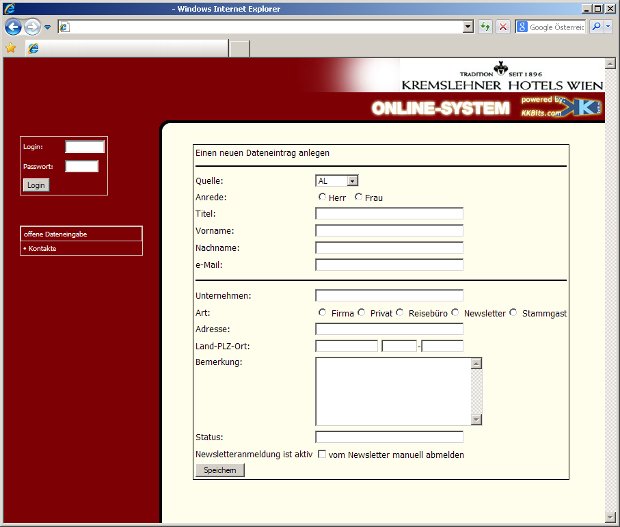Click the page icon in address bar

(x=64, y=27)
